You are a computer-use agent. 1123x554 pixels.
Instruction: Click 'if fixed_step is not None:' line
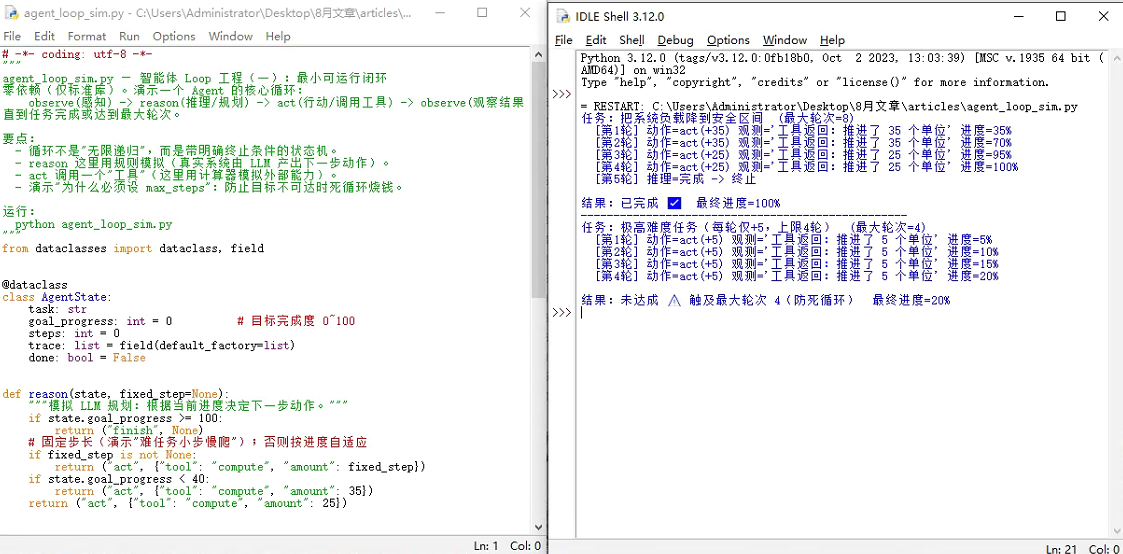(x=111, y=455)
